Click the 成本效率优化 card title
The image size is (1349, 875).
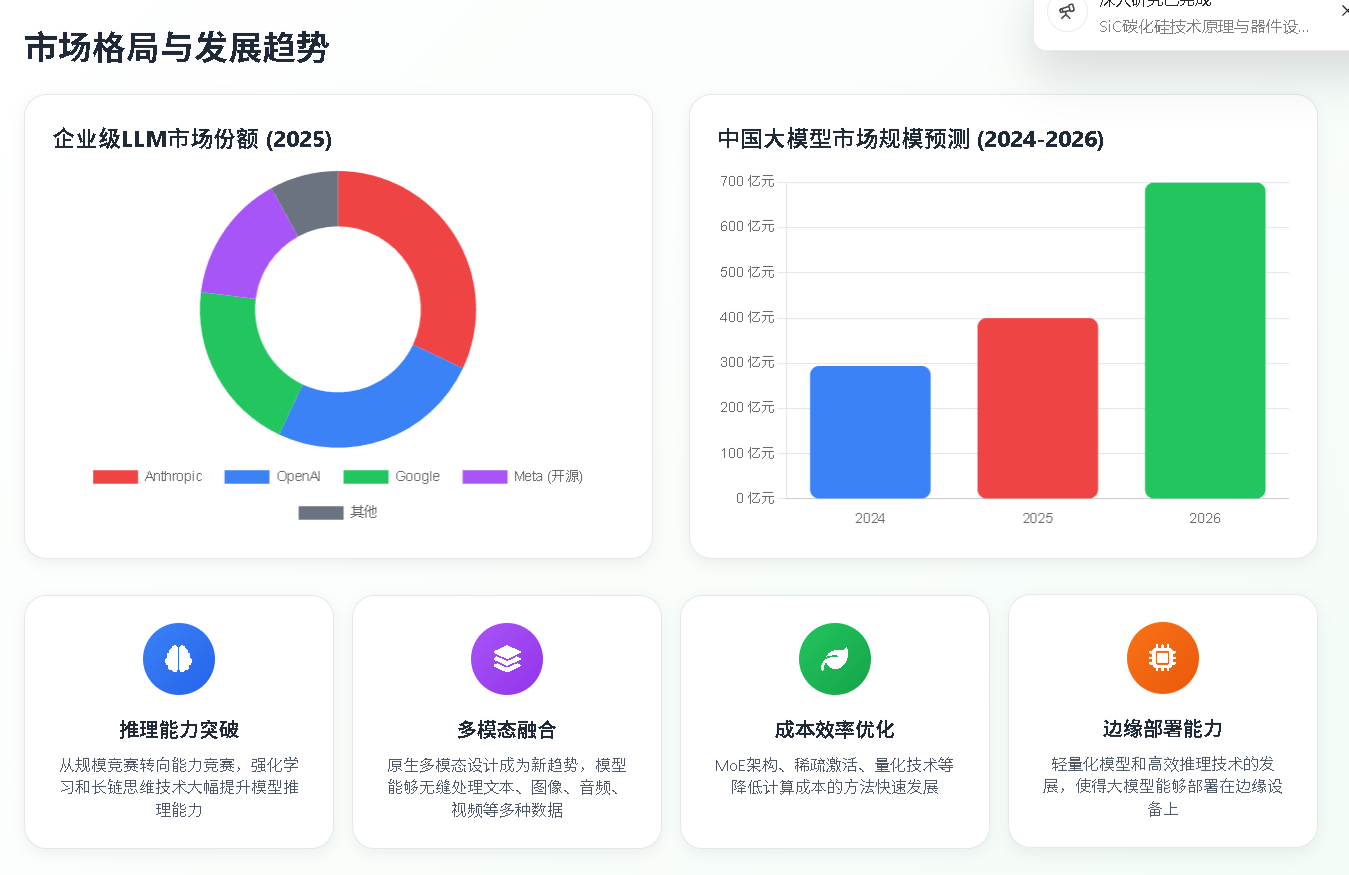835,729
